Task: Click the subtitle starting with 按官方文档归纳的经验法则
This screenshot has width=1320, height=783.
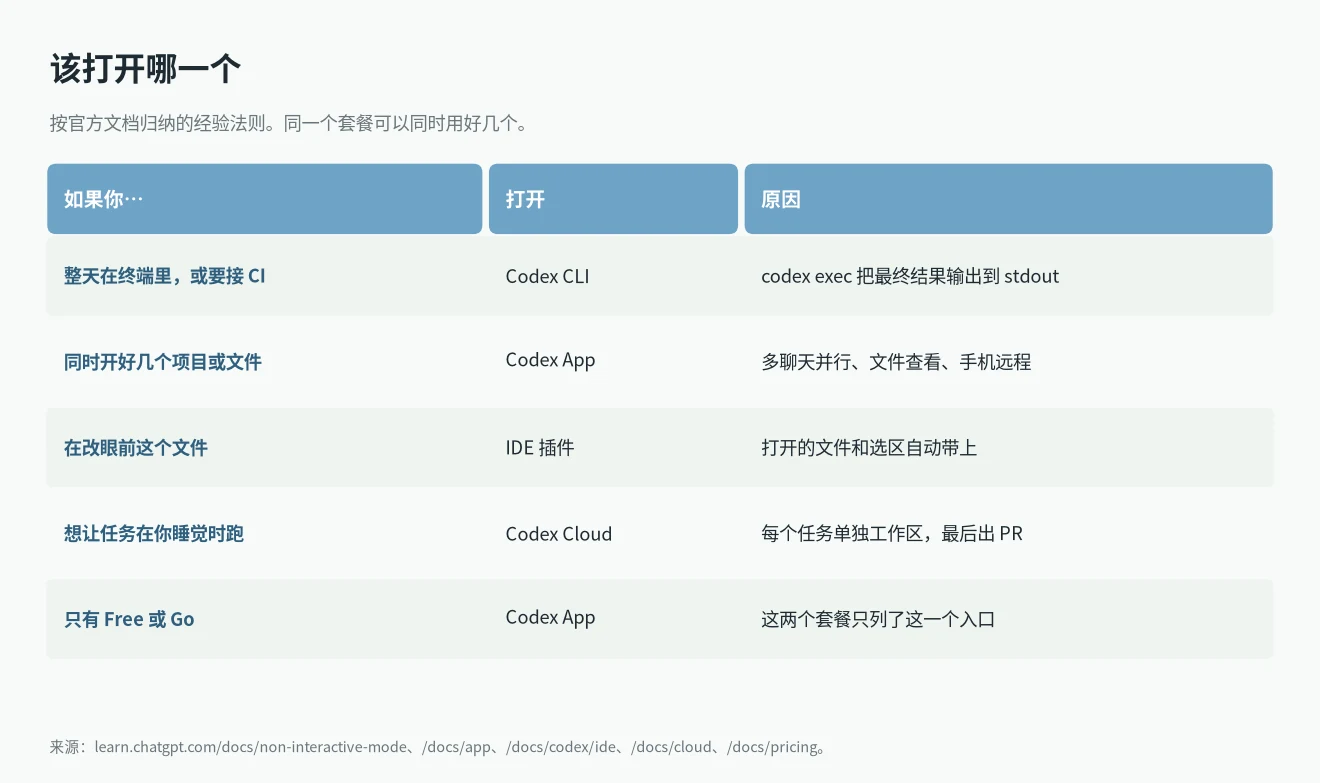Action: tap(289, 124)
